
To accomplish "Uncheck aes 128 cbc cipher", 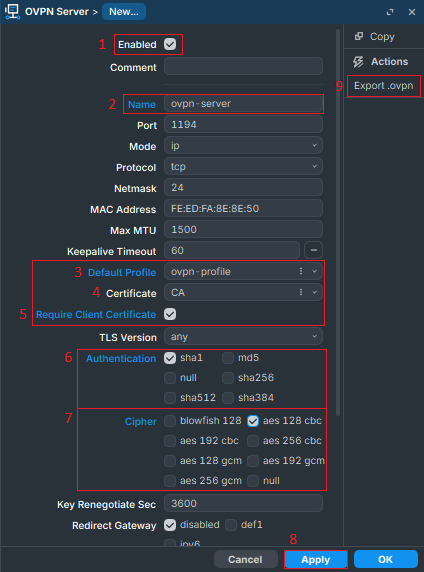I will pos(253,421).
